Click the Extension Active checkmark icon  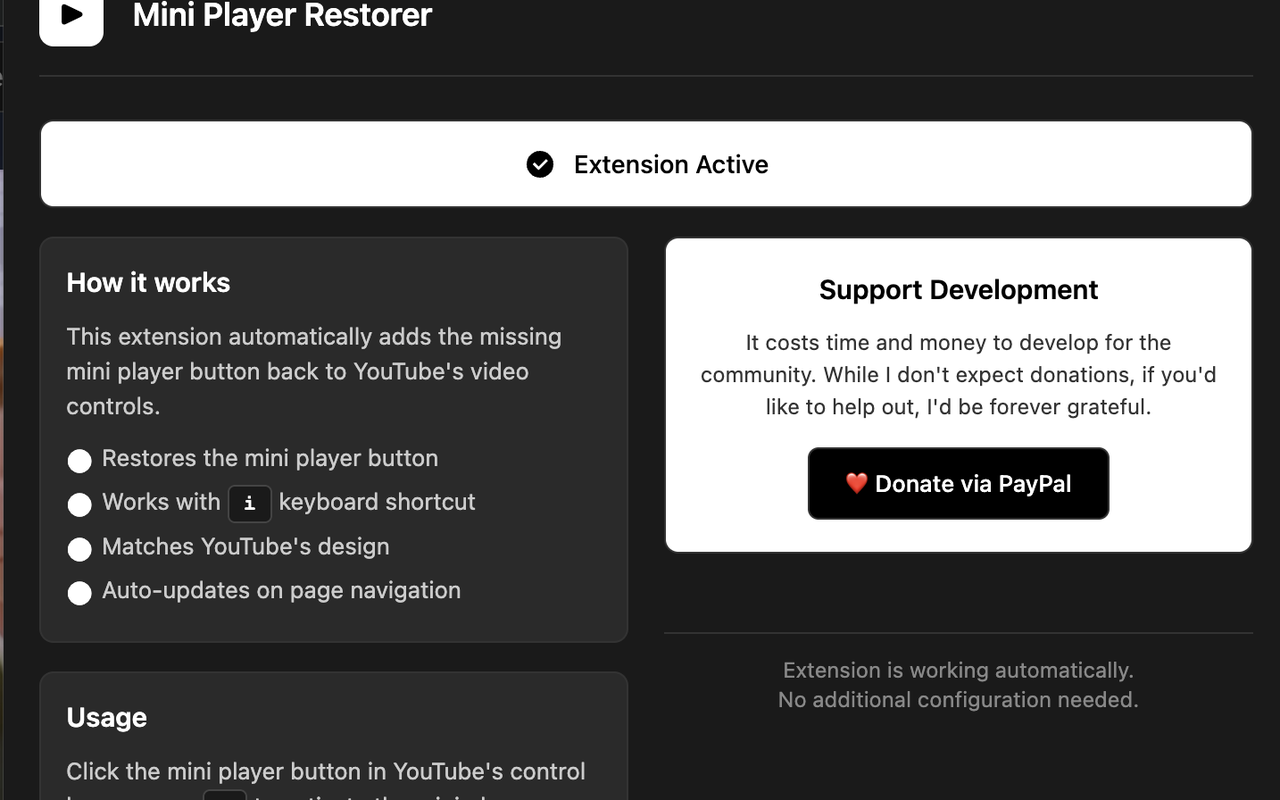pos(540,164)
